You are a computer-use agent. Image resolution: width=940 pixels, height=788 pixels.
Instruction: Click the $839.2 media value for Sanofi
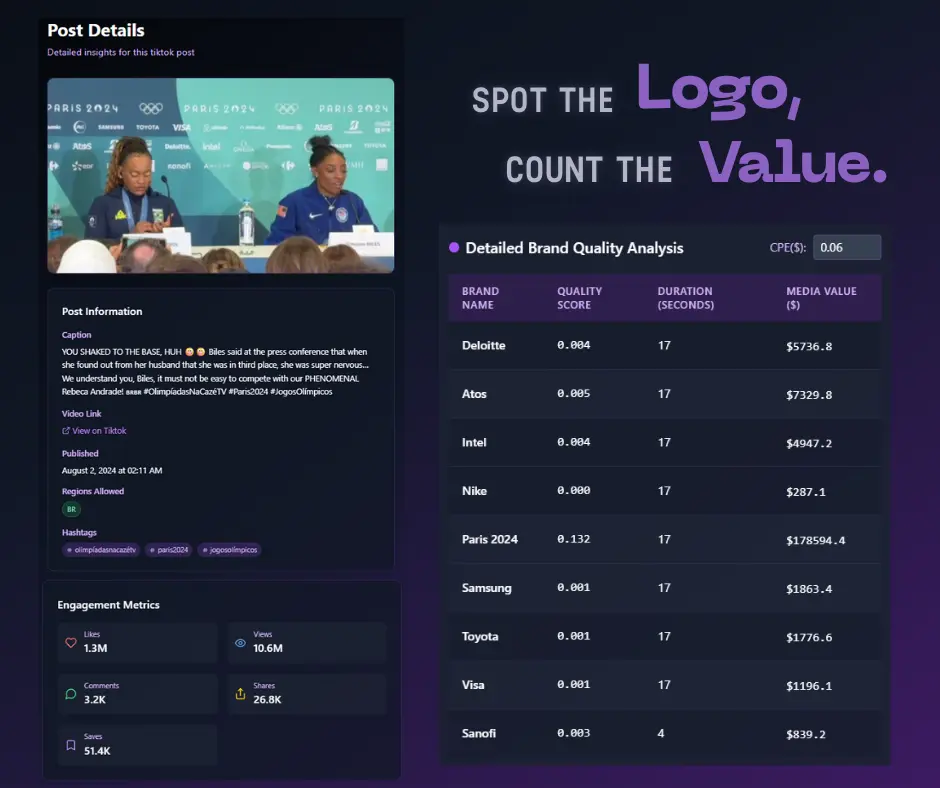tap(806, 735)
